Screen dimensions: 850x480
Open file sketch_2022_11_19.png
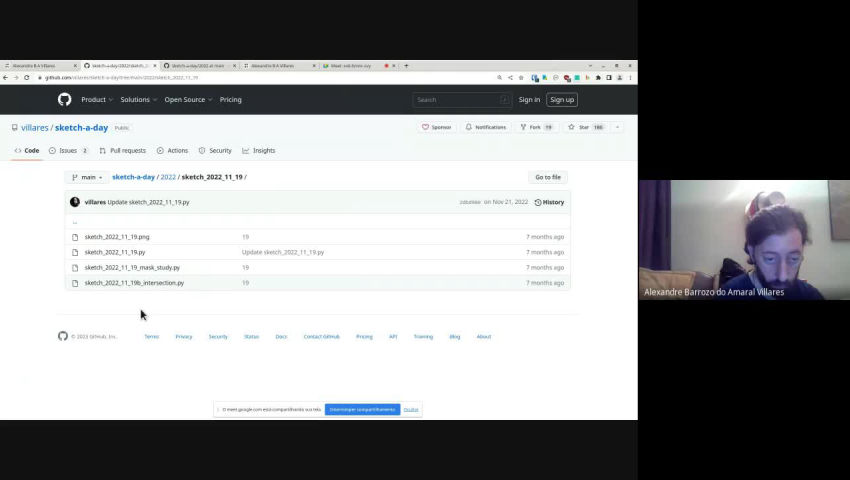pos(117,237)
